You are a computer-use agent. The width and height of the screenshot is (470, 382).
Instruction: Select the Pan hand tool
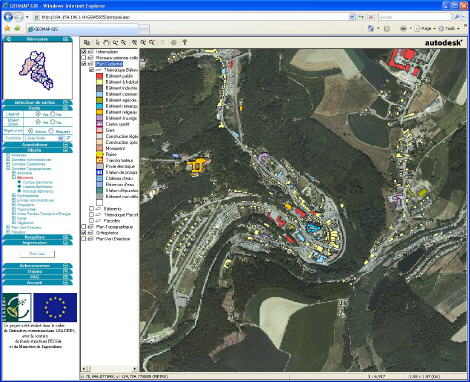pos(106,43)
